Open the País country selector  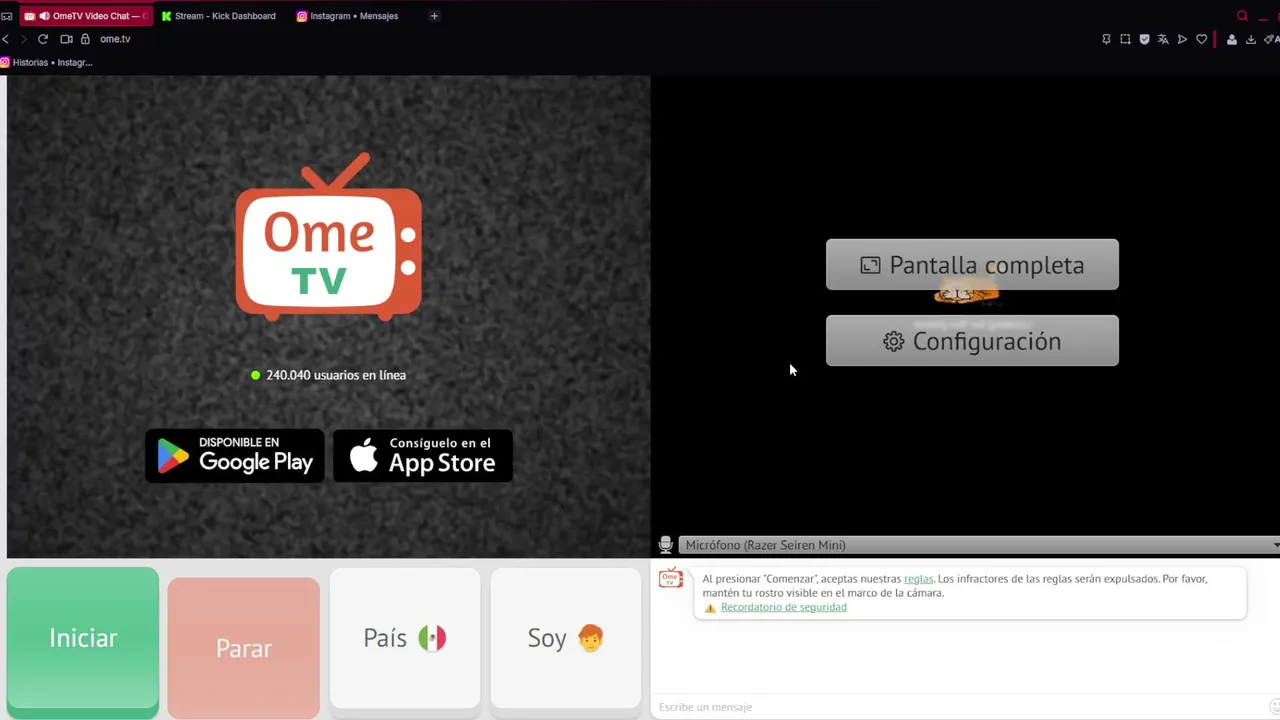point(405,638)
